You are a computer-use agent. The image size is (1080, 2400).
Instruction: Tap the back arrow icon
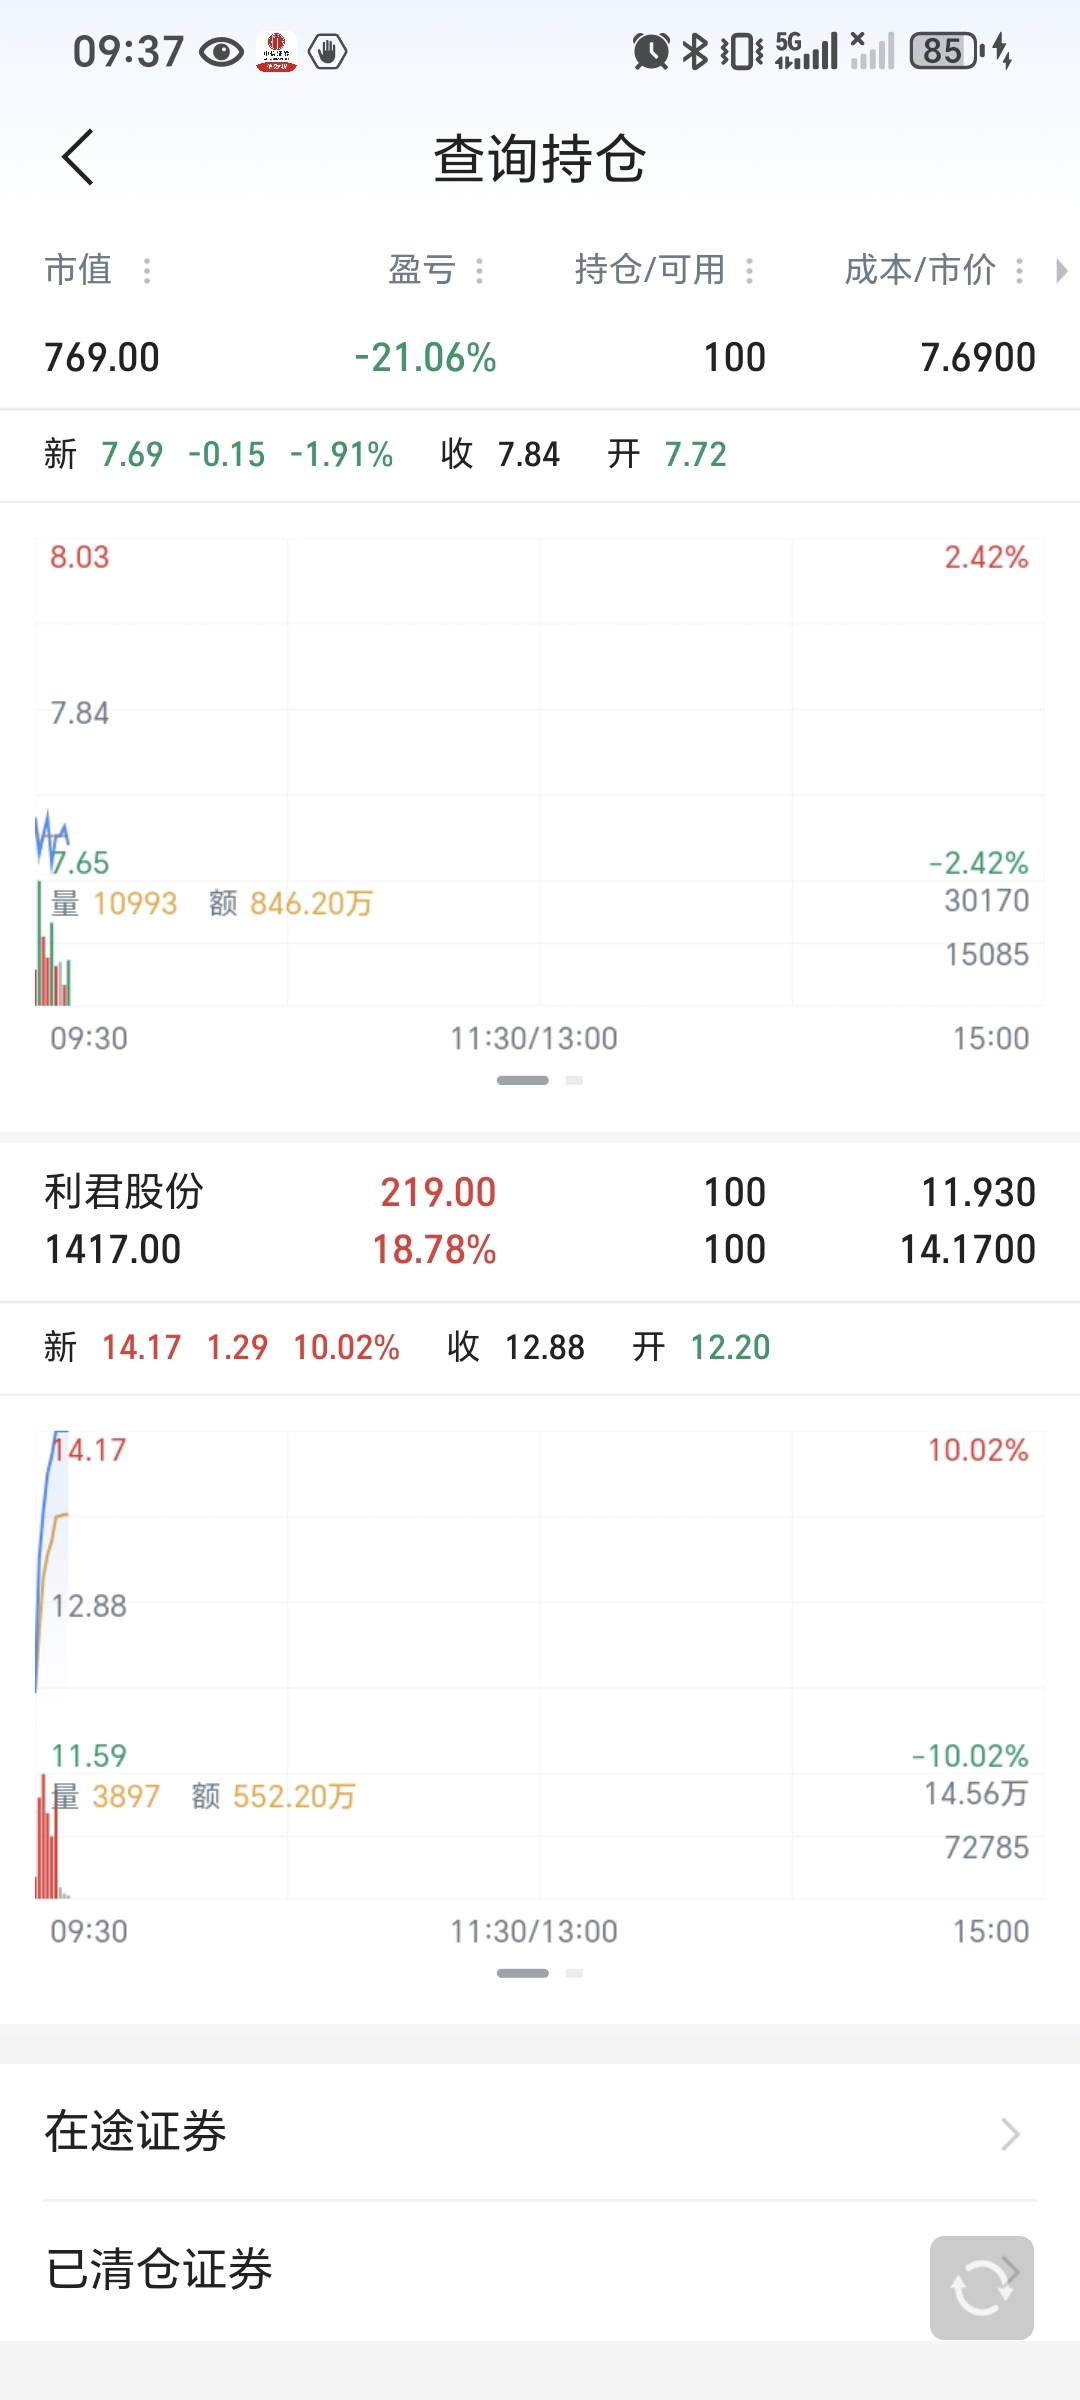pyautogui.click(x=78, y=157)
